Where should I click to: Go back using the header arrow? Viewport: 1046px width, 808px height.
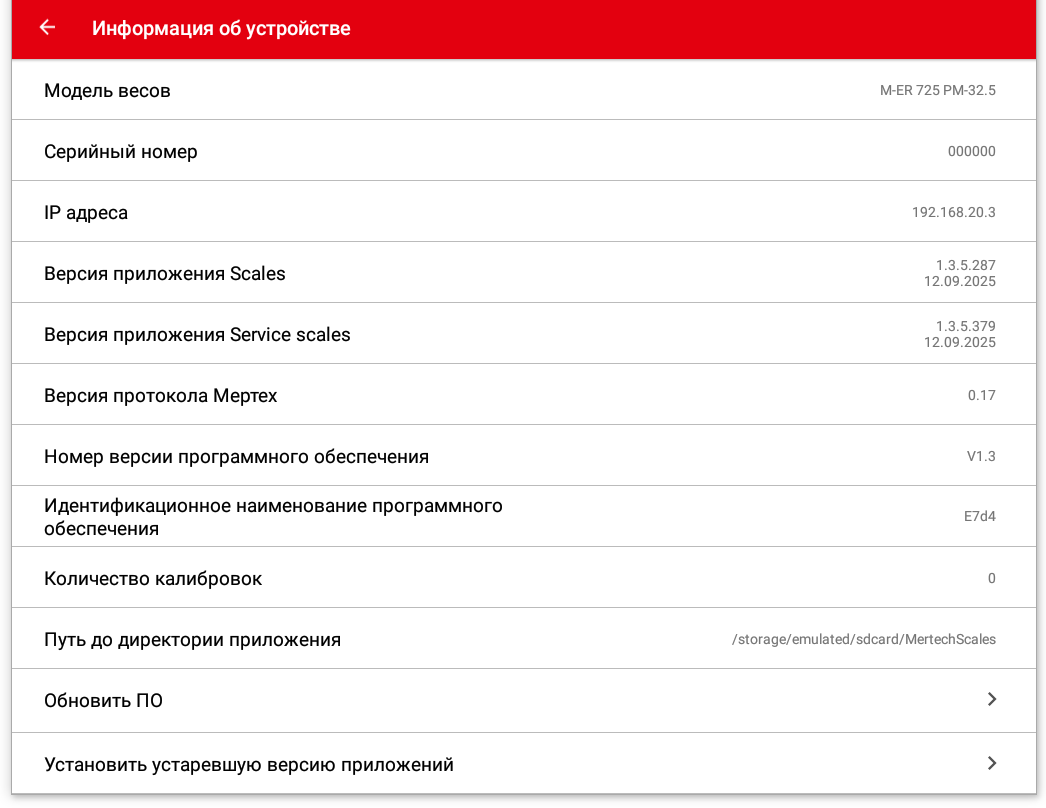(x=47, y=28)
